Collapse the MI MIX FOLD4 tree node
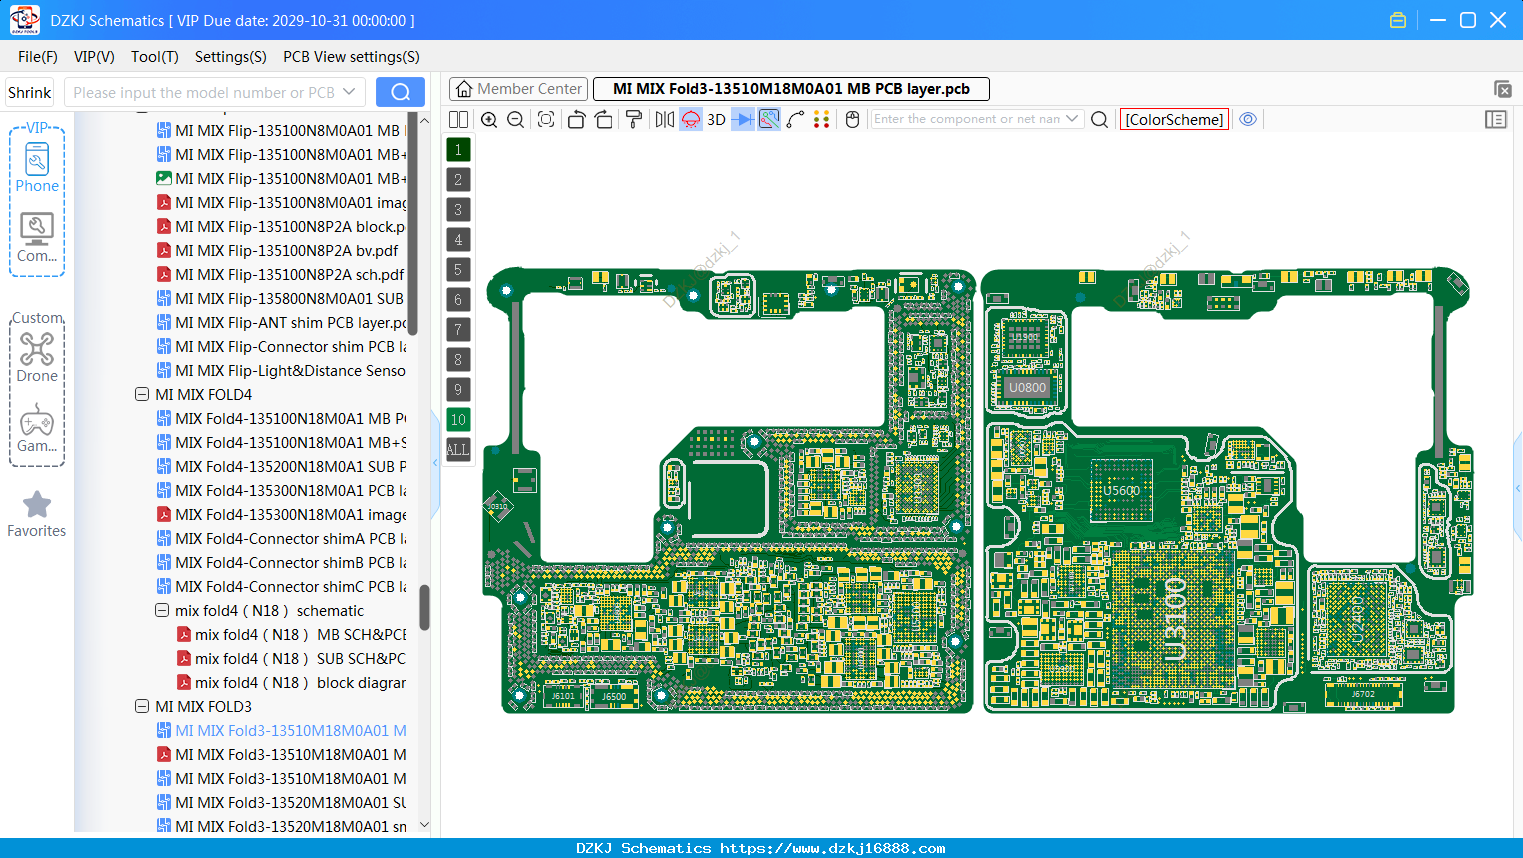Viewport: 1523px width, 858px height. coord(142,395)
